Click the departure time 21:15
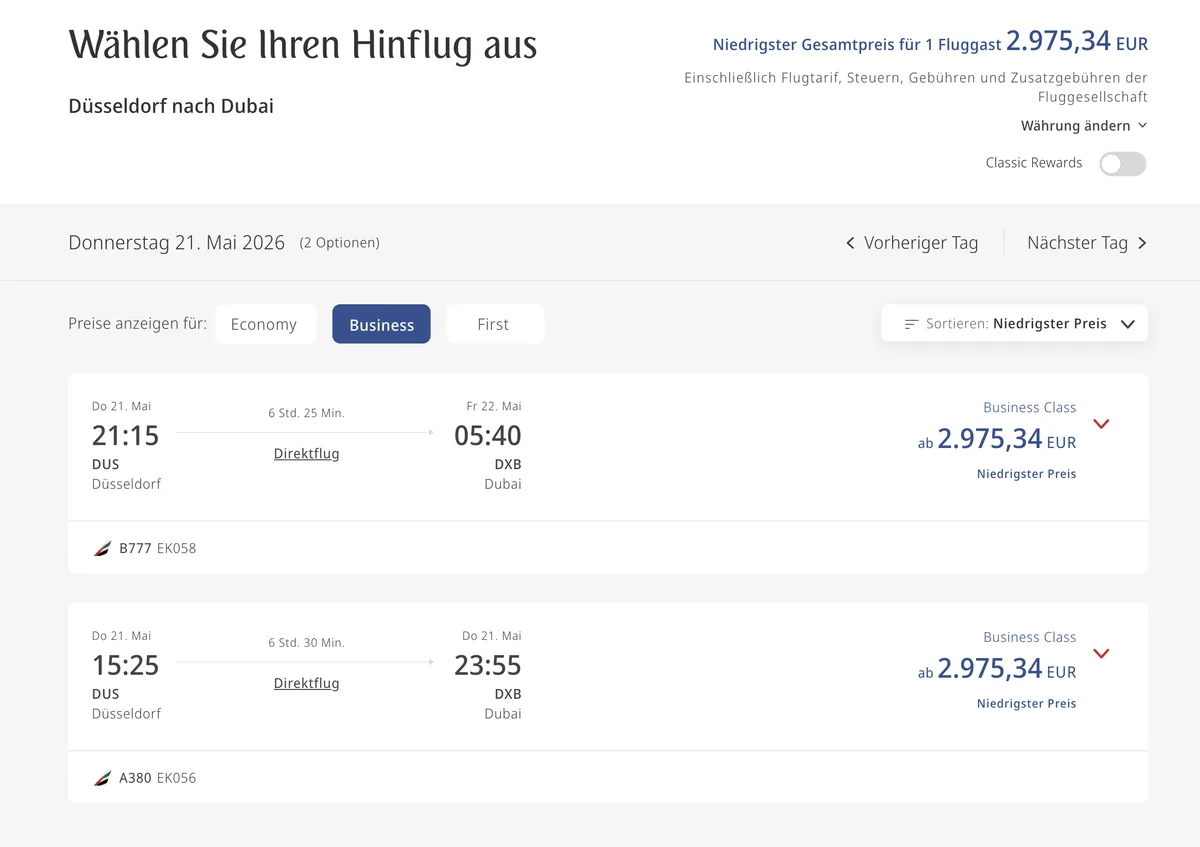Screen dimensions: 1200x847 pyautogui.click(x=125, y=436)
